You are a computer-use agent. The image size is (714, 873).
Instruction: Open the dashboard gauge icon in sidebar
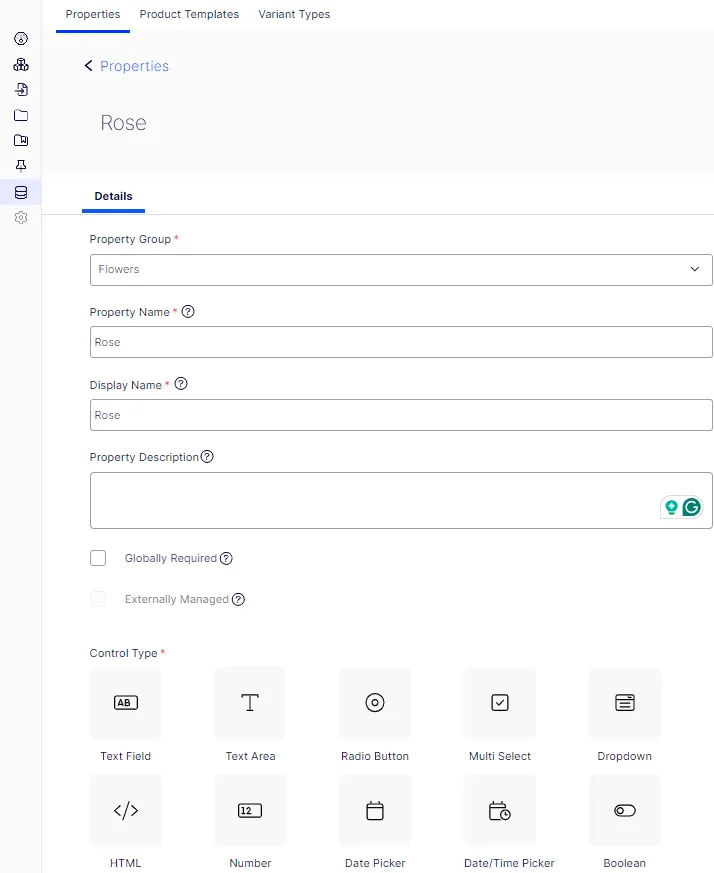21,38
